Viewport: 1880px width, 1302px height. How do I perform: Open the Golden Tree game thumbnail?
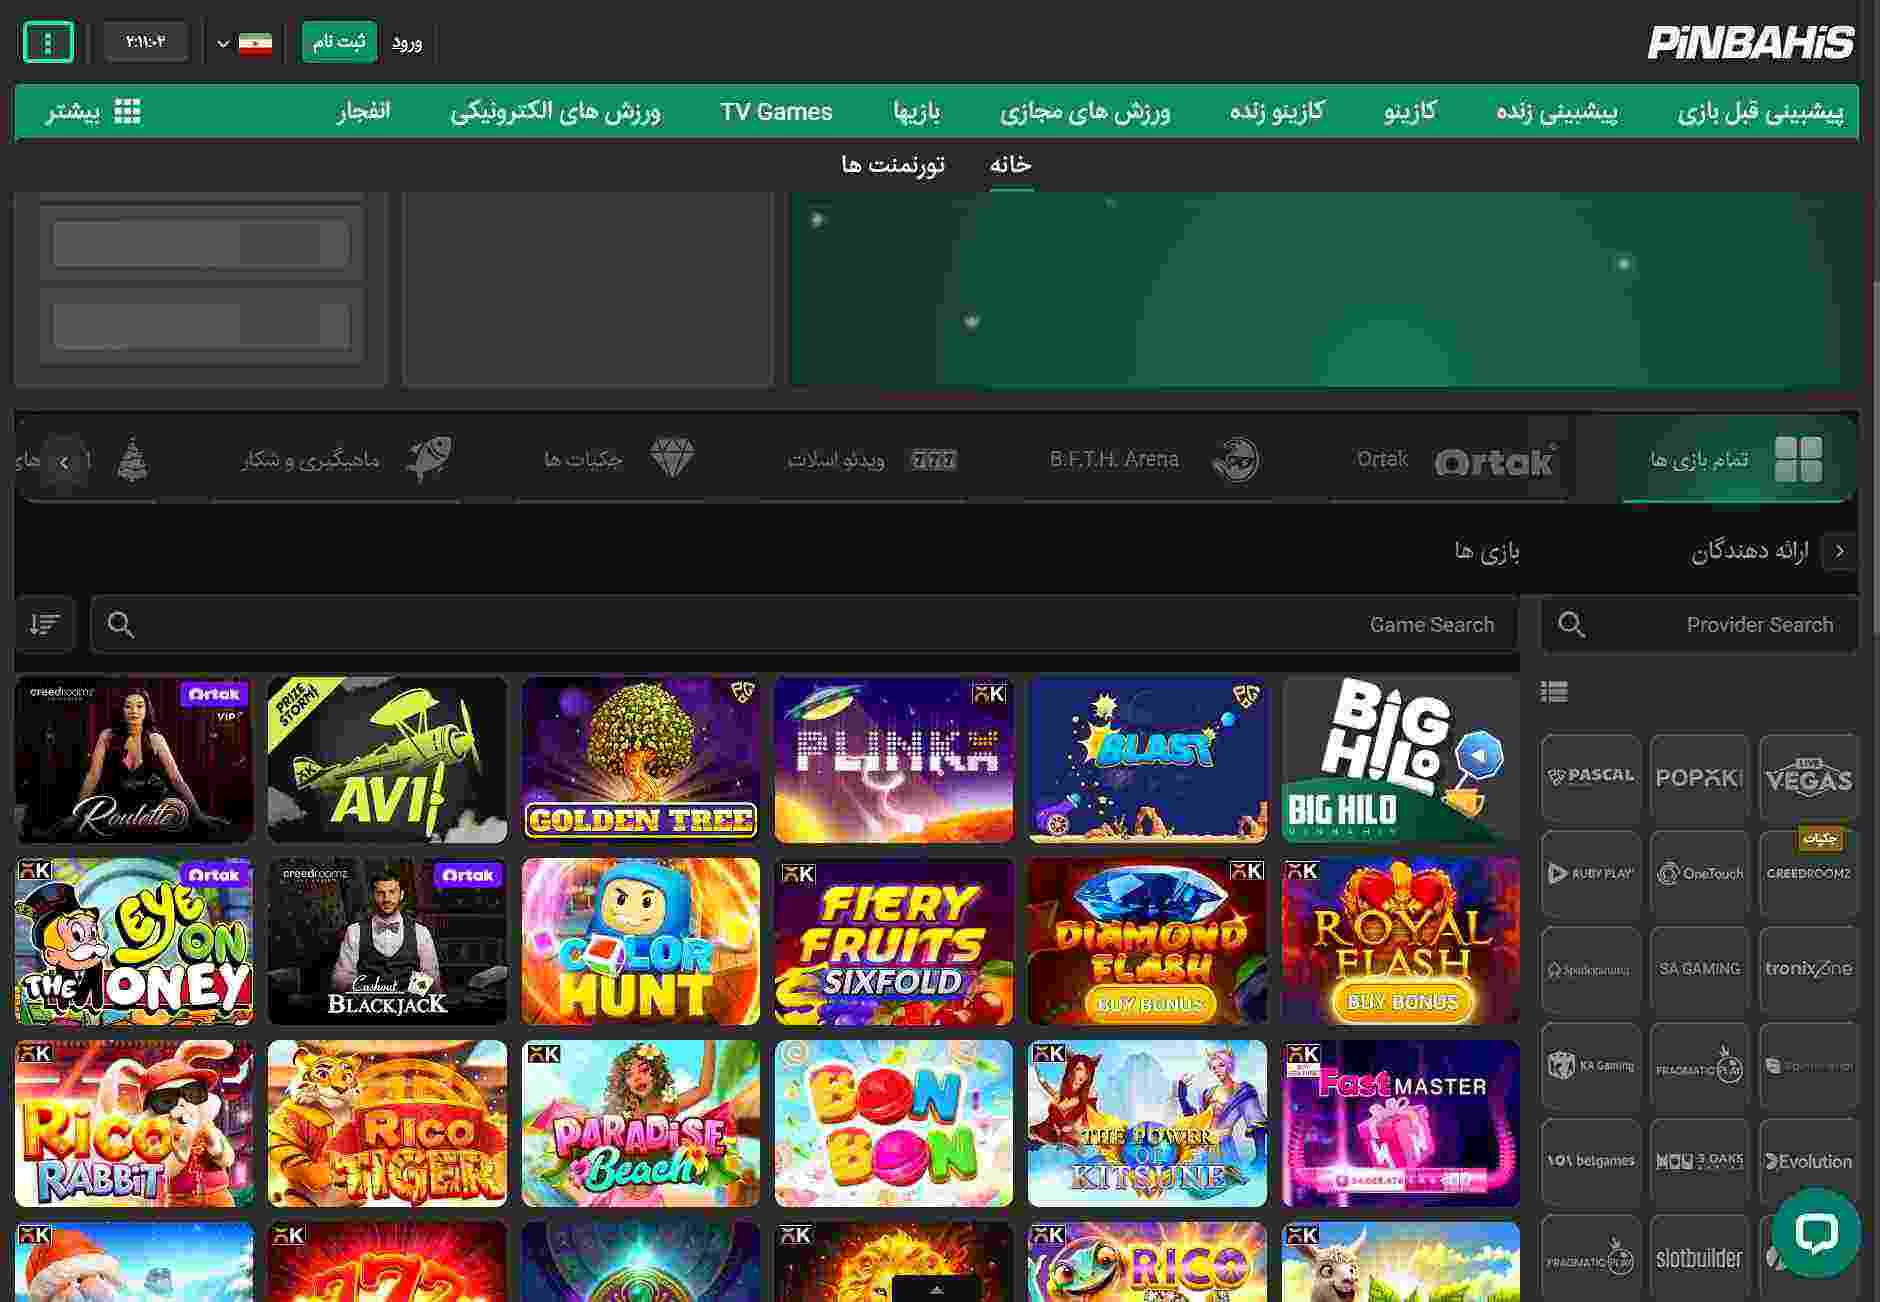click(x=640, y=760)
